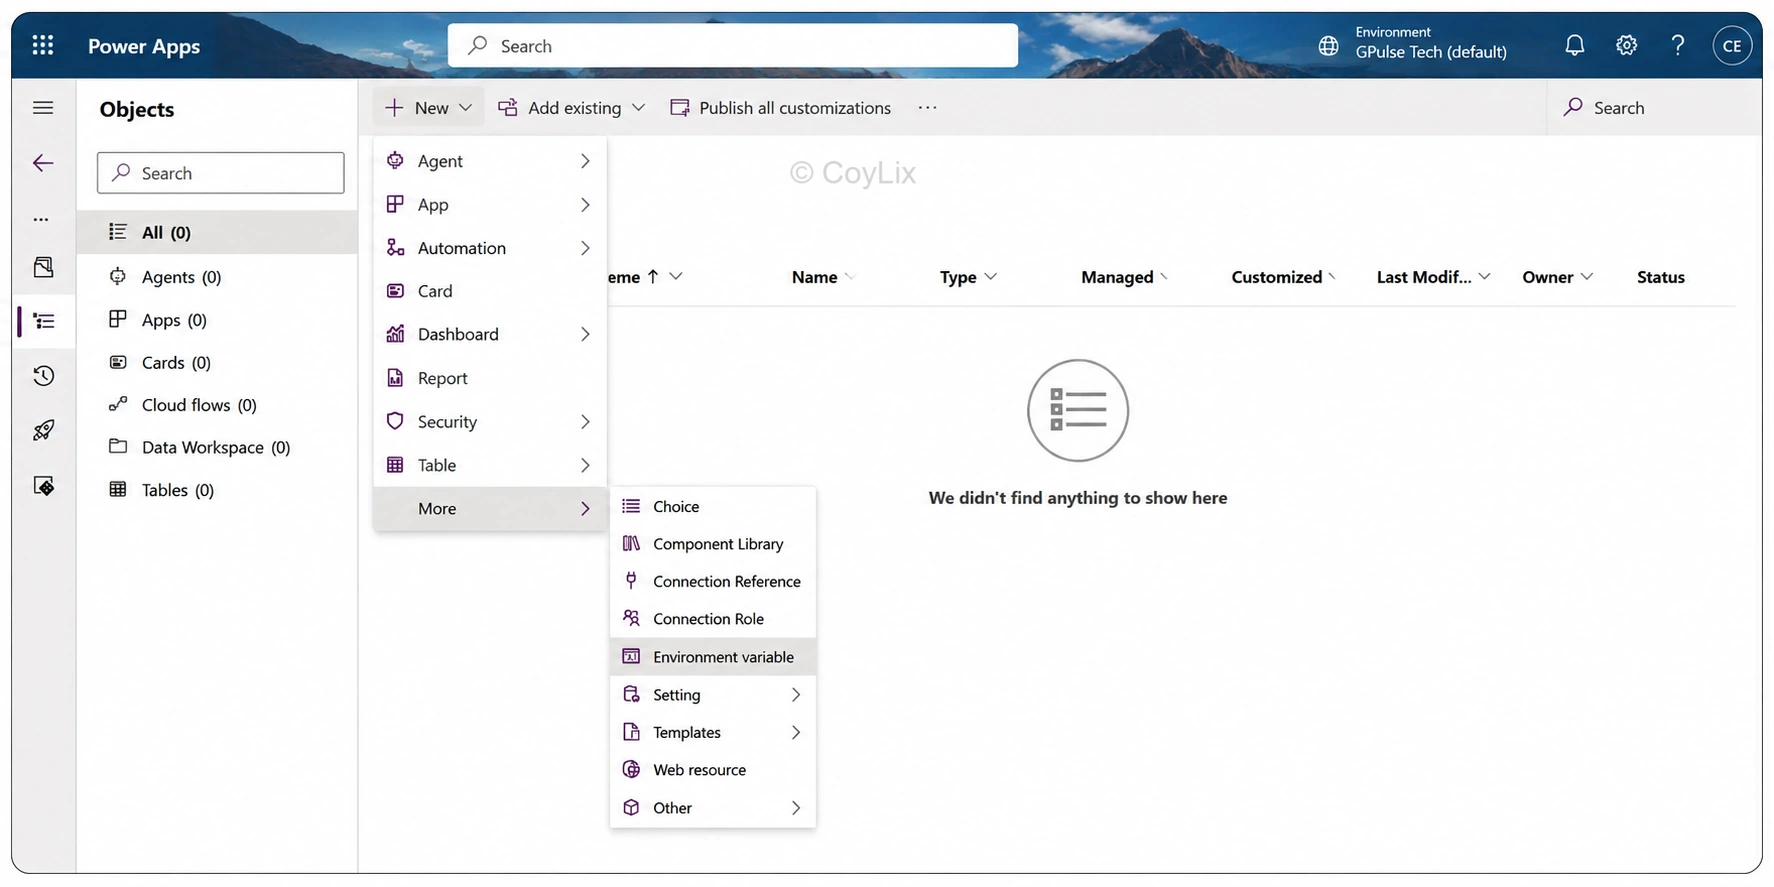Expand the Other submenu chevron

796,808
